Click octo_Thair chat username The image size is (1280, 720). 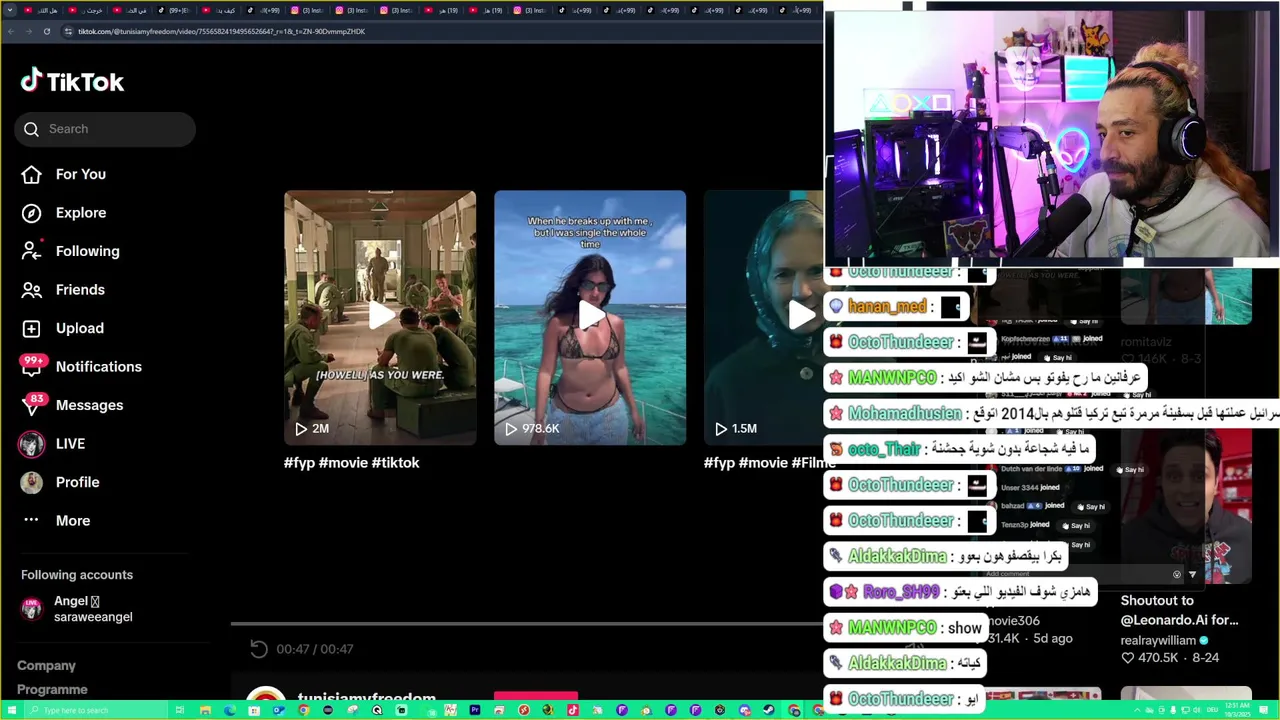pos(884,449)
